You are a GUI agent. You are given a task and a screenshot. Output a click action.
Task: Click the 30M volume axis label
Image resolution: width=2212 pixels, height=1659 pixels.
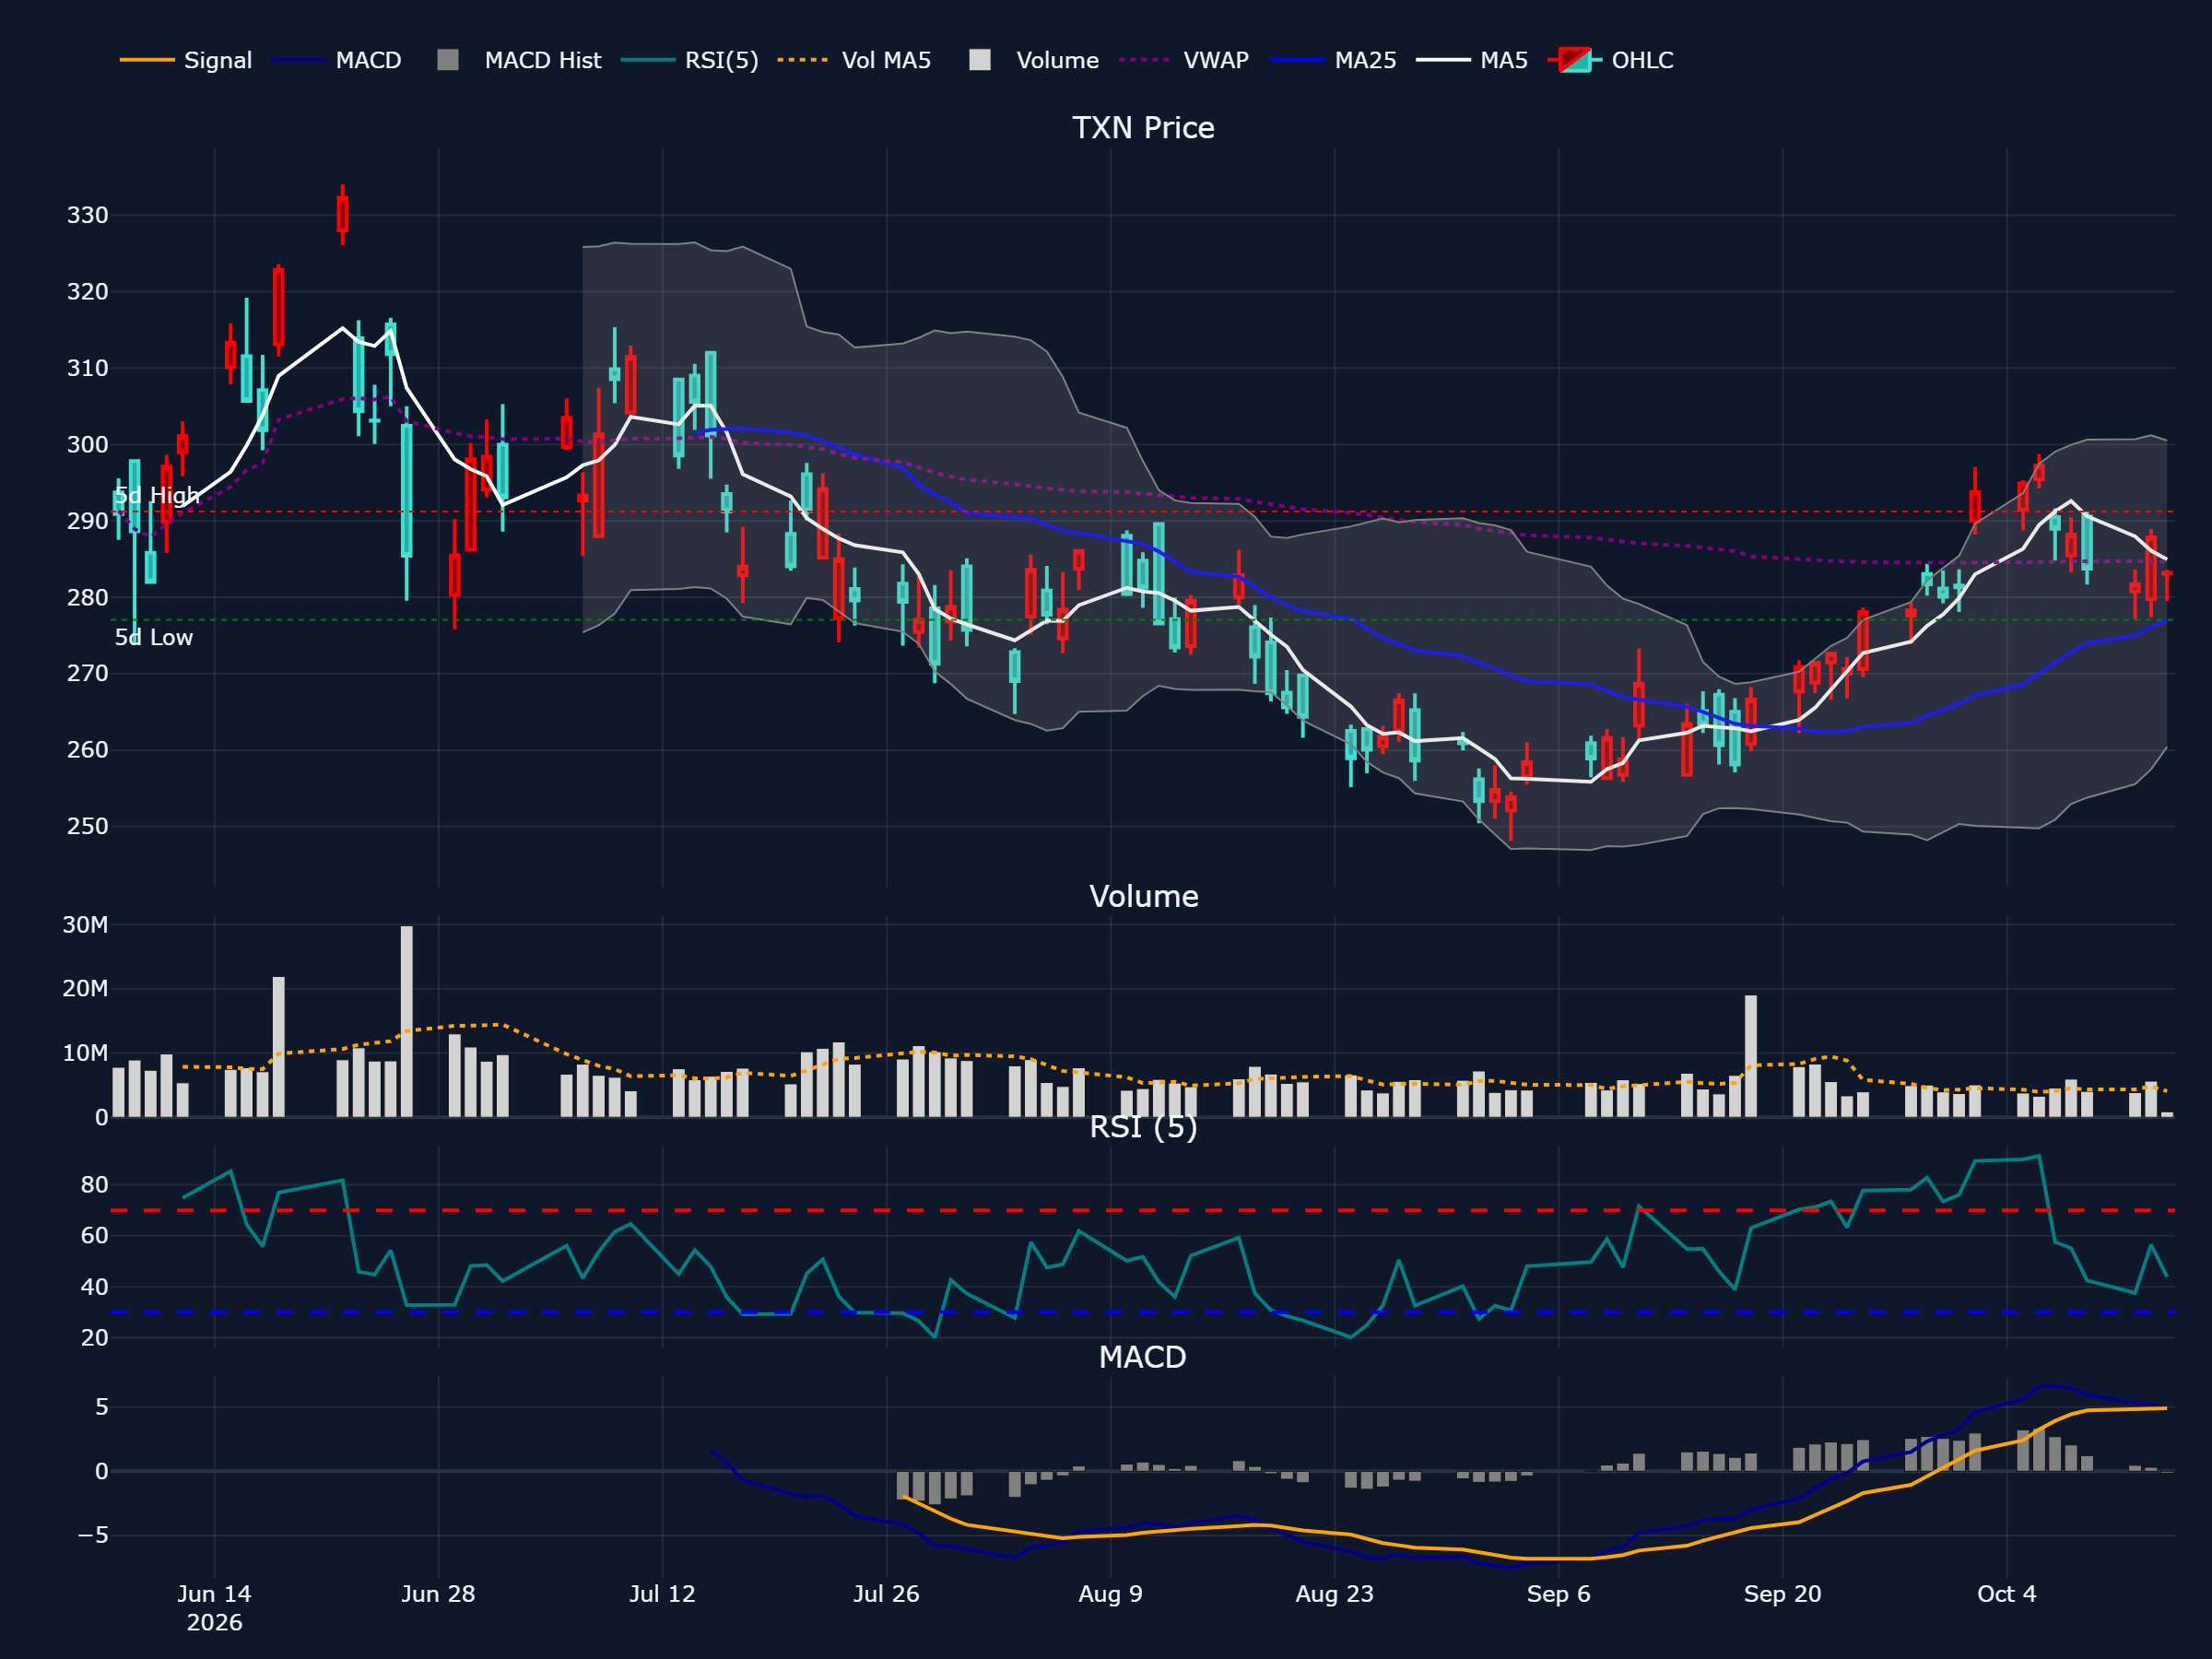tap(85, 925)
